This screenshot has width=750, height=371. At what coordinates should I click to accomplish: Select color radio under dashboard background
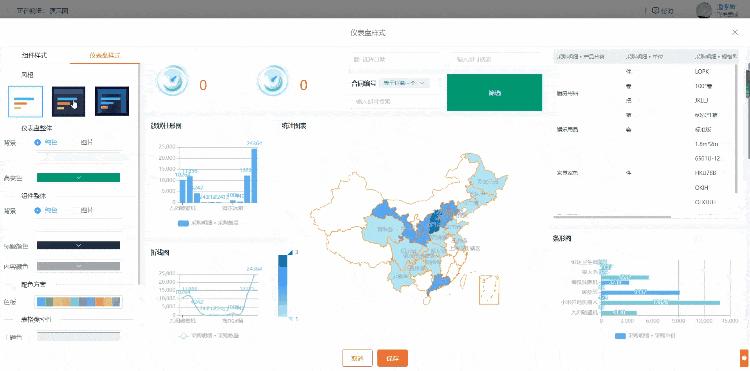pos(38,142)
